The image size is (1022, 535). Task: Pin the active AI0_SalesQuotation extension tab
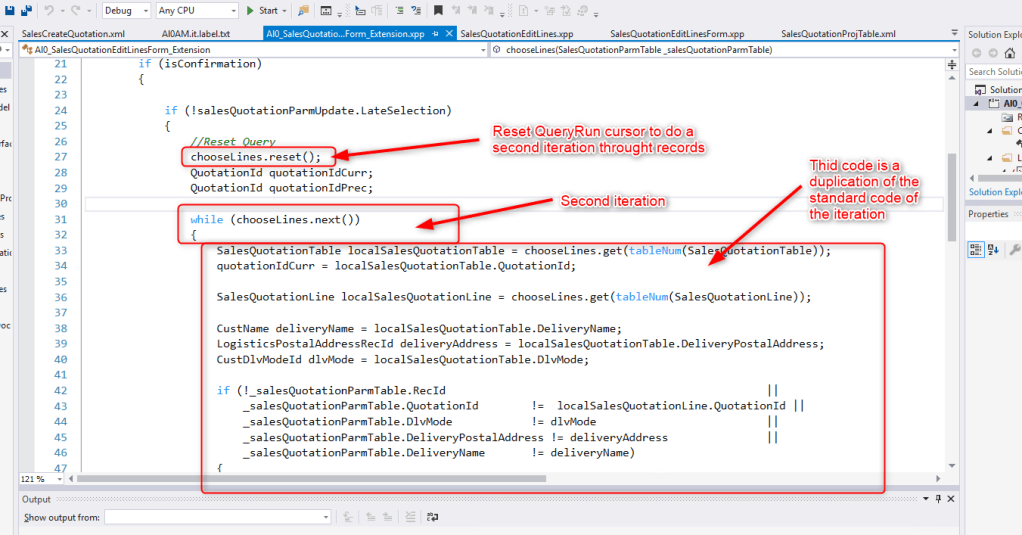point(435,33)
